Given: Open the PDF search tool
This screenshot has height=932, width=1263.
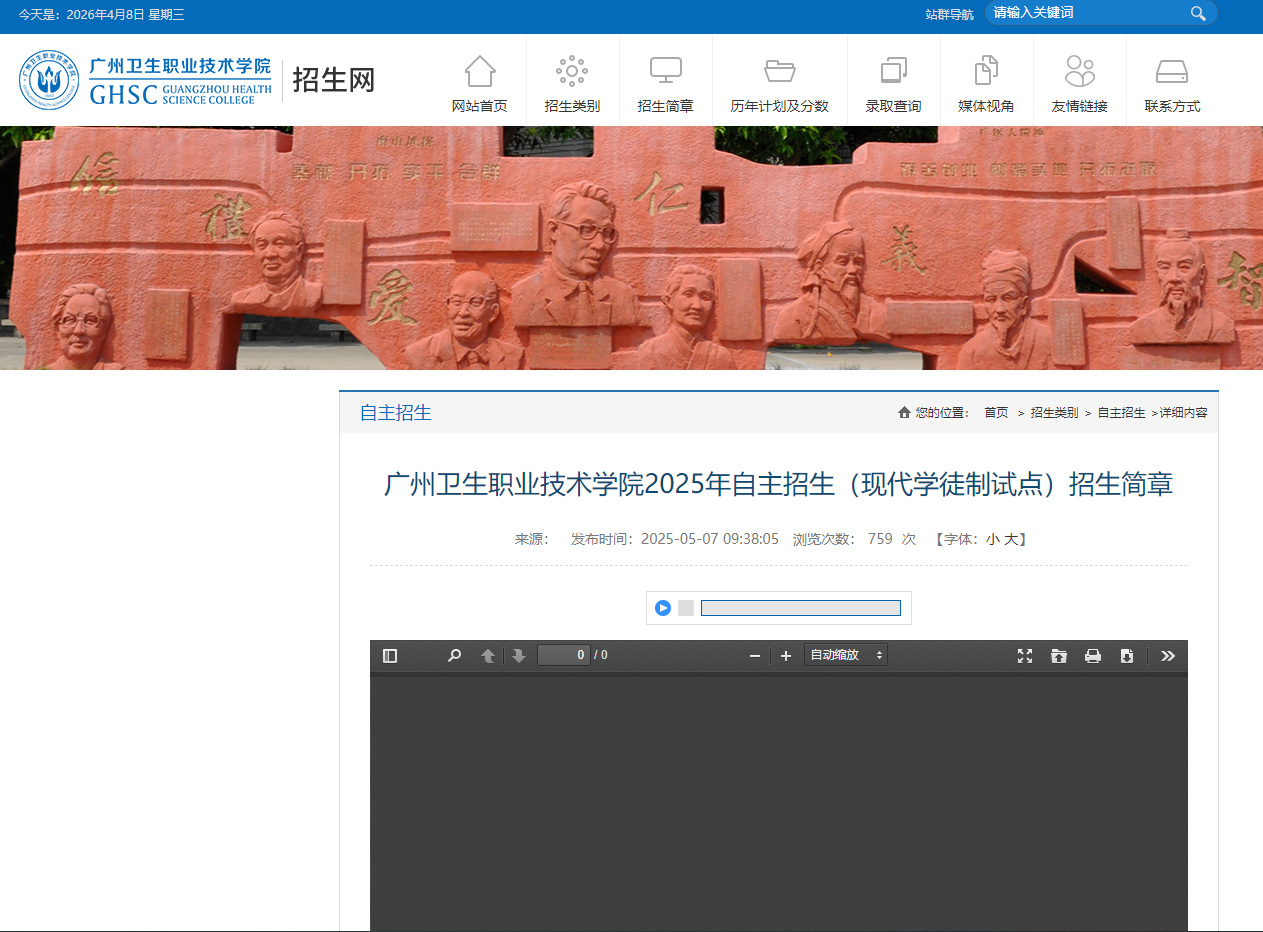Looking at the screenshot, I should [454, 655].
